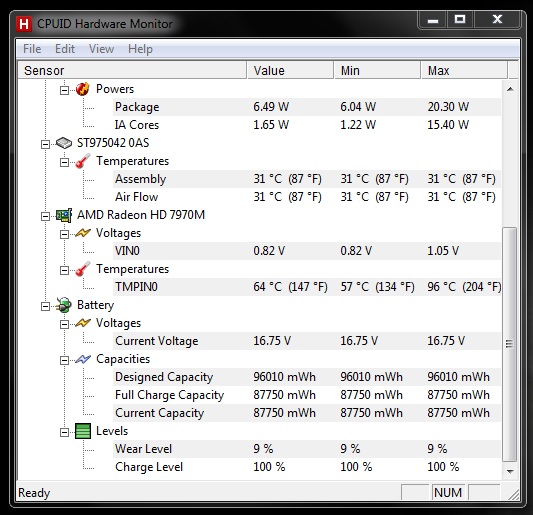
Task: Open the File menu
Action: 32,49
